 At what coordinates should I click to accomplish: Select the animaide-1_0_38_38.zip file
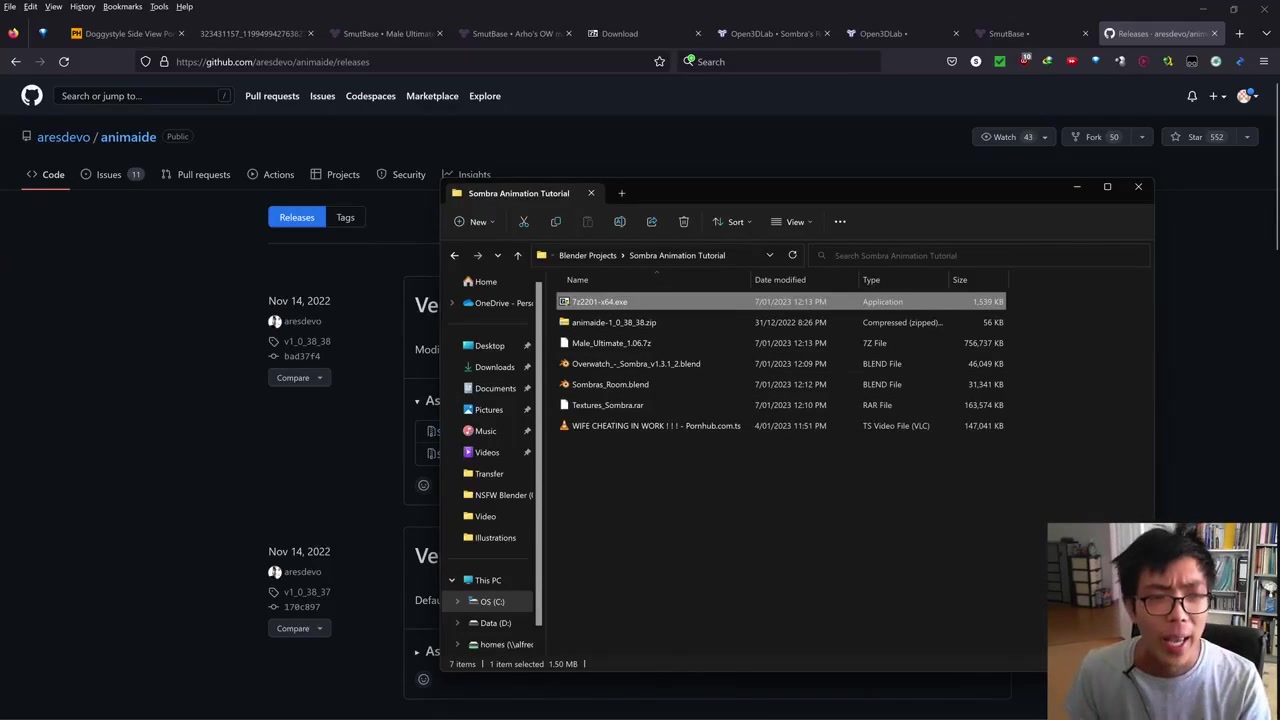pos(614,322)
